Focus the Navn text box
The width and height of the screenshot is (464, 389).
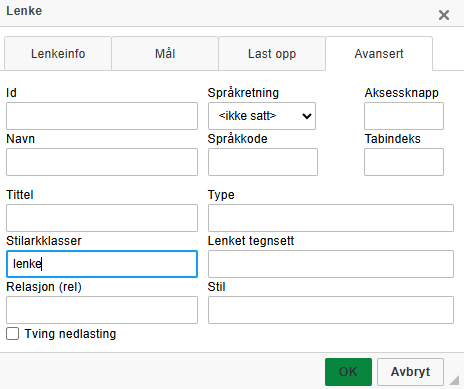pos(102,162)
